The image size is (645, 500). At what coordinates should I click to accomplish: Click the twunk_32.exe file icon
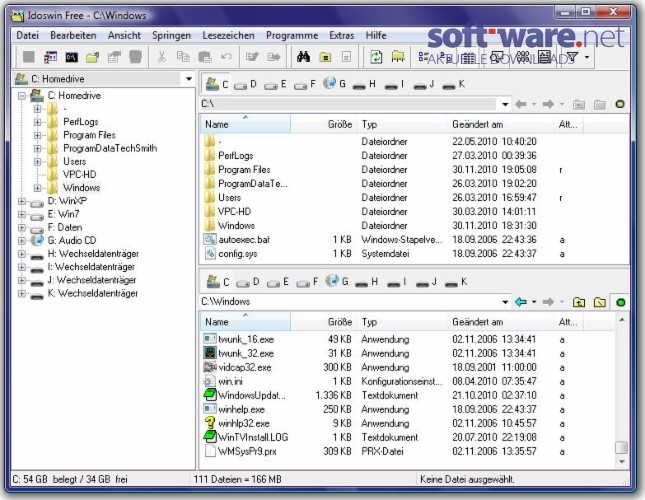pos(210,353)
